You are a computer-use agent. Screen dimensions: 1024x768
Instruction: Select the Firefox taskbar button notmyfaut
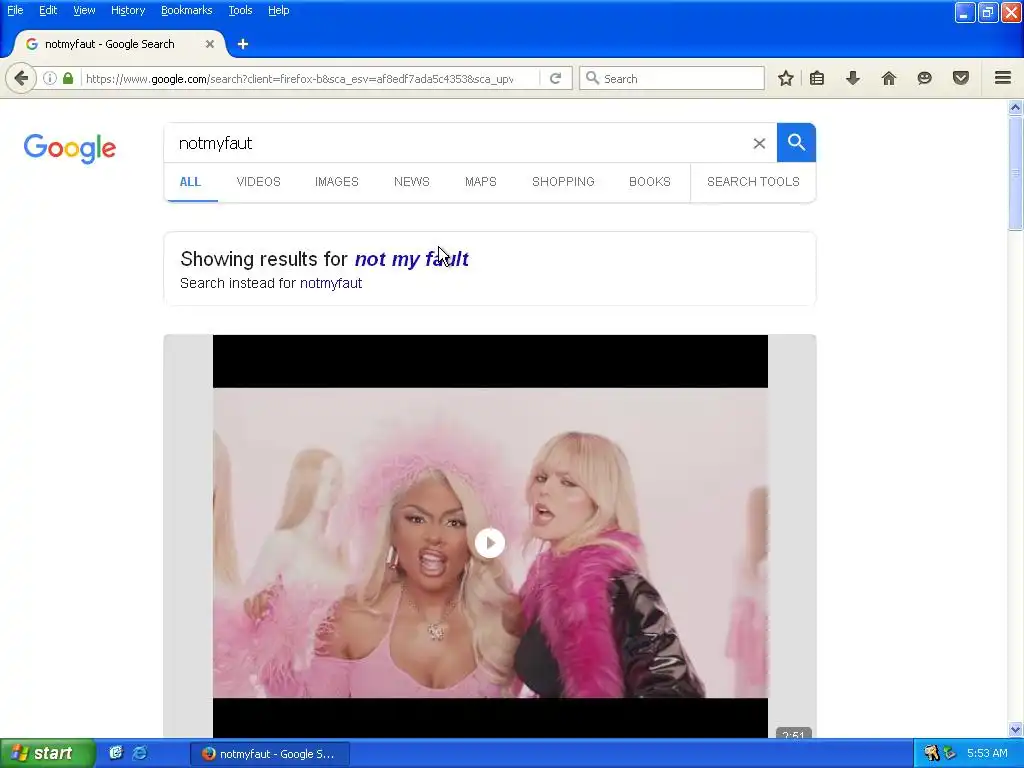pyautogui.click(x=270, y=754)
